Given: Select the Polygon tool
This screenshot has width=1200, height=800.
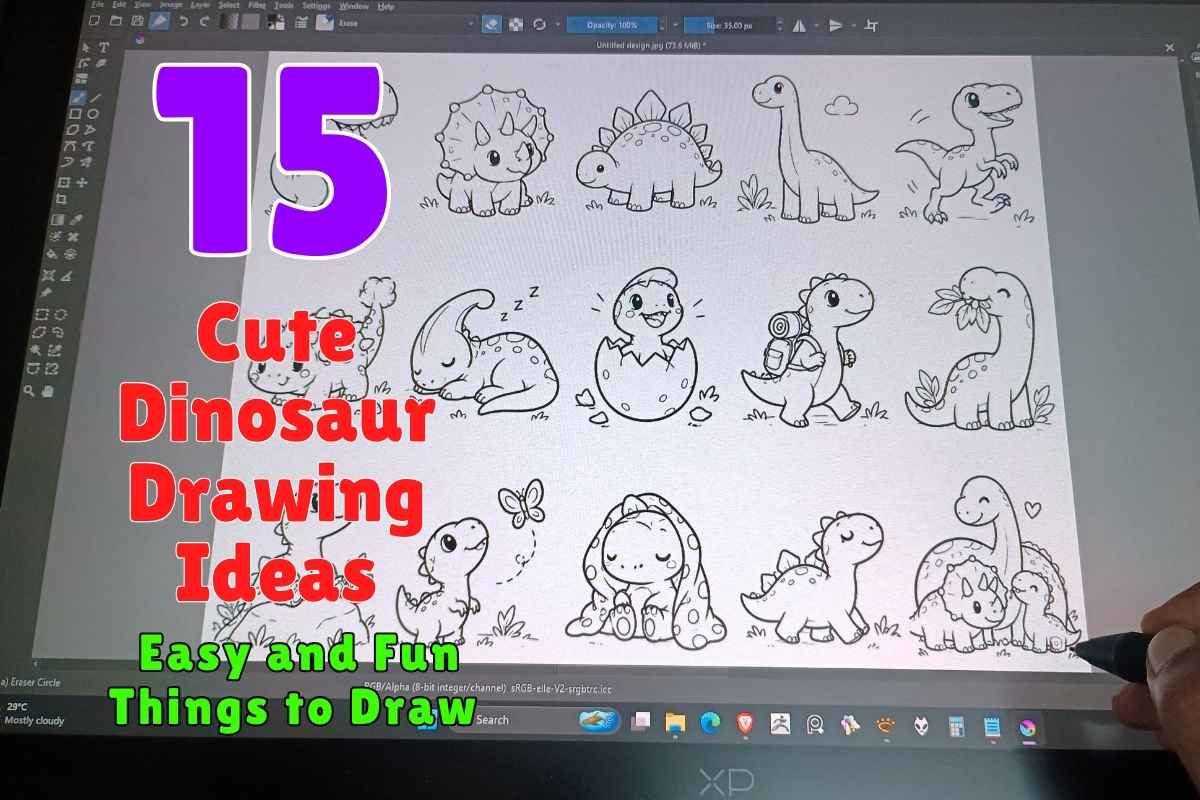Looking at the screenshot, I should pos(73,129).
